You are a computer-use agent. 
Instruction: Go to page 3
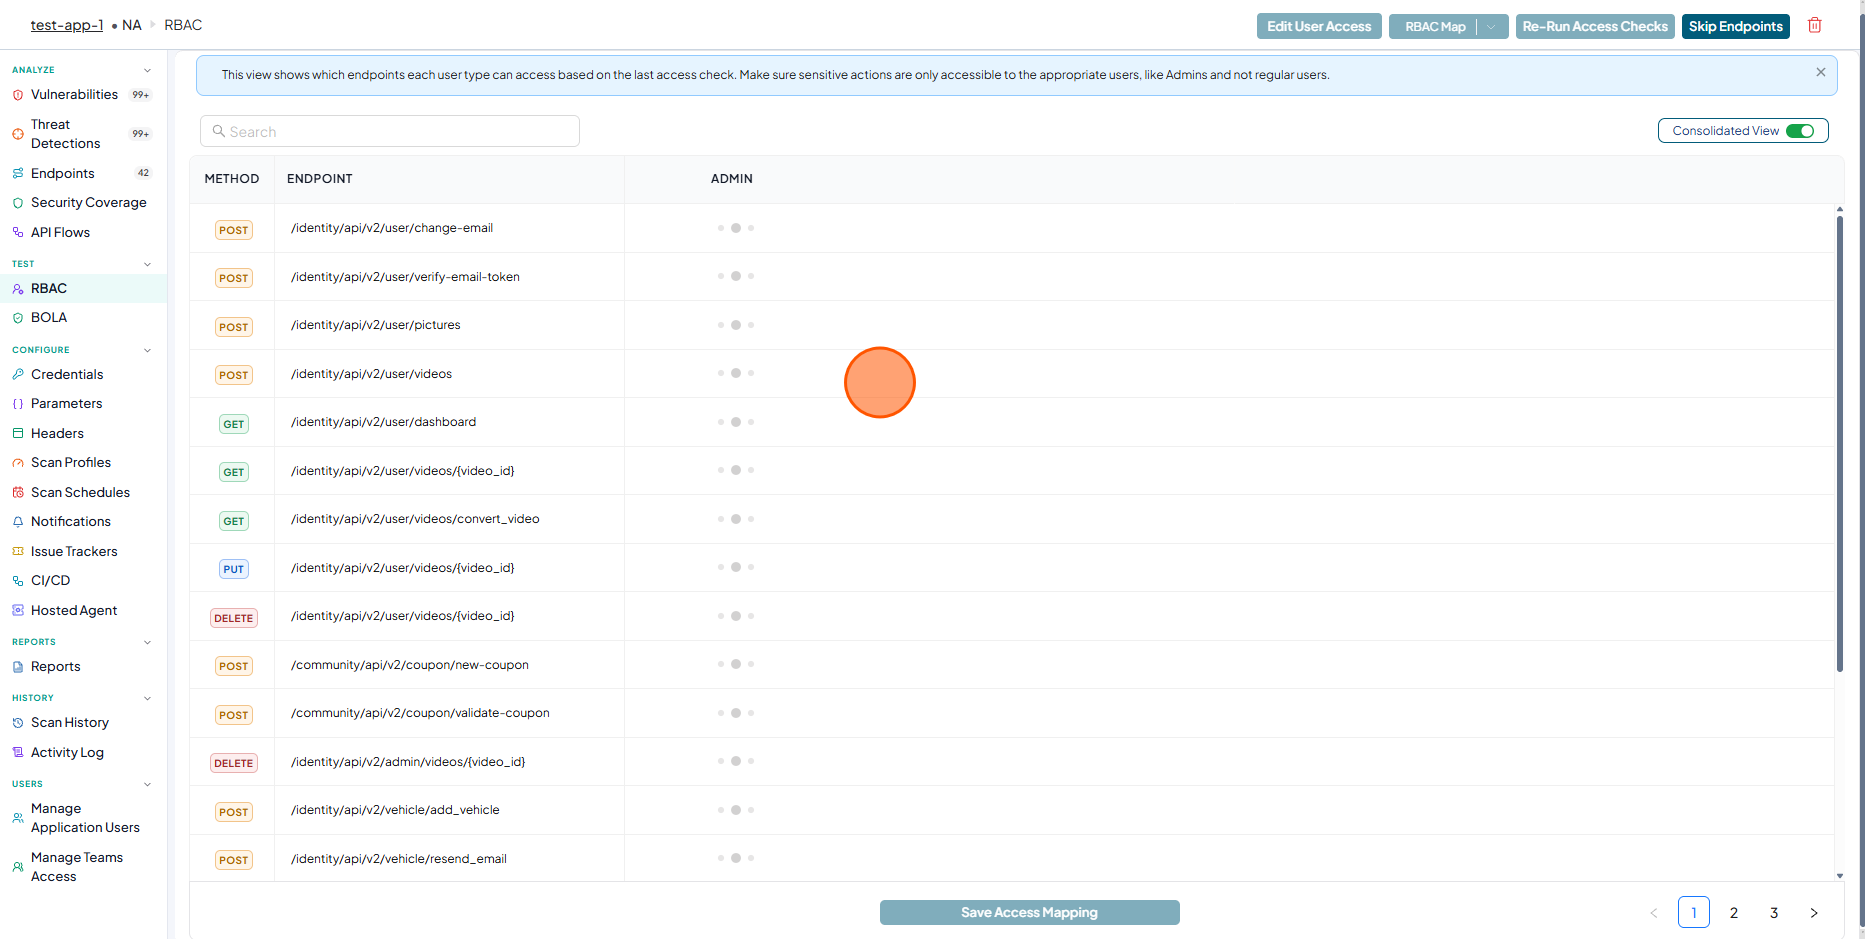point(1774,913)
